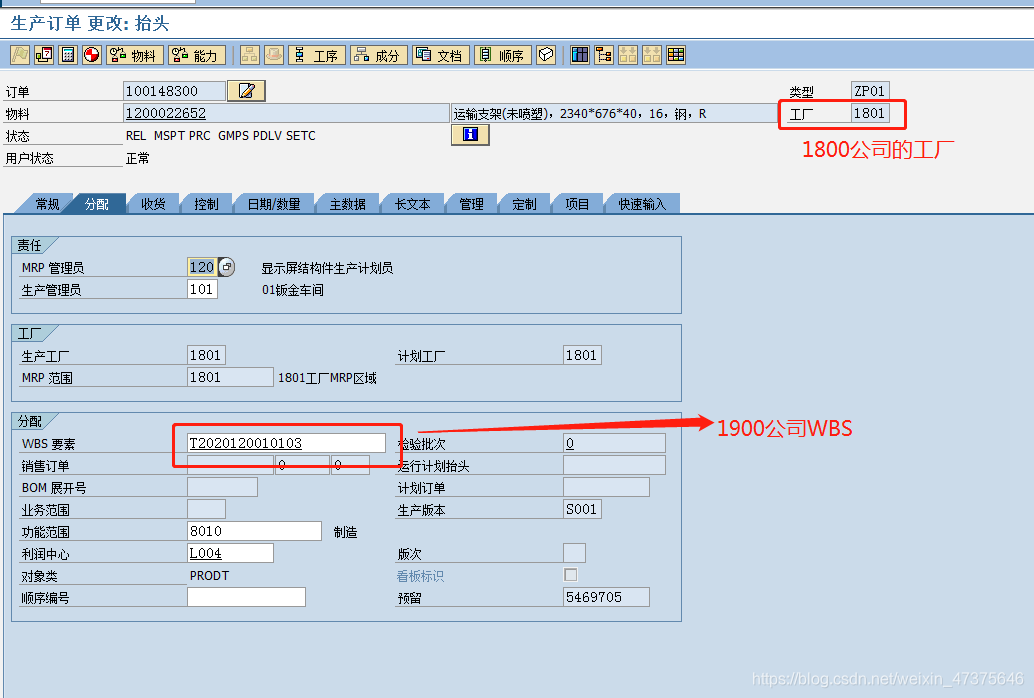The width and height of the screenshot is (1034, 698).
Task: Toggle the 看板标识 checkbox
Action: [570, 575]
